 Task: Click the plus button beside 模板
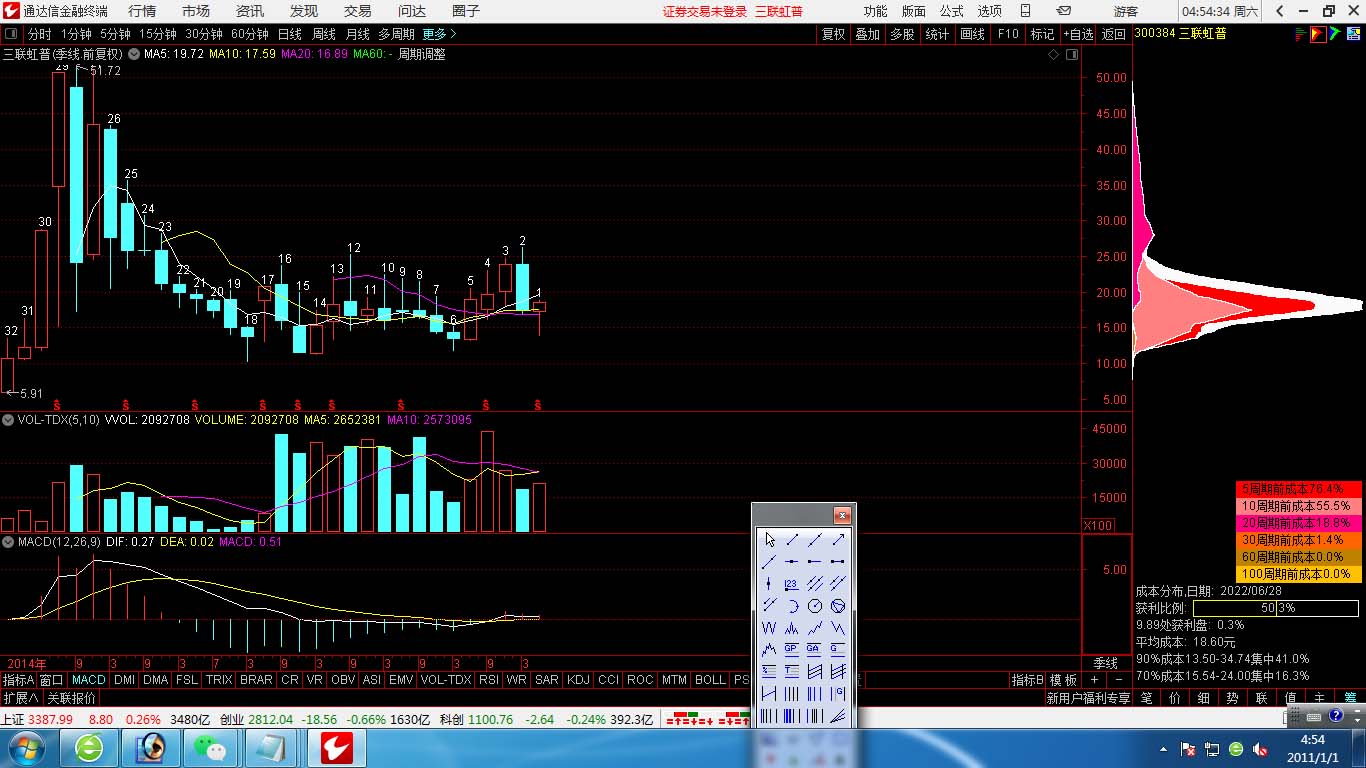coord(1094,680)
